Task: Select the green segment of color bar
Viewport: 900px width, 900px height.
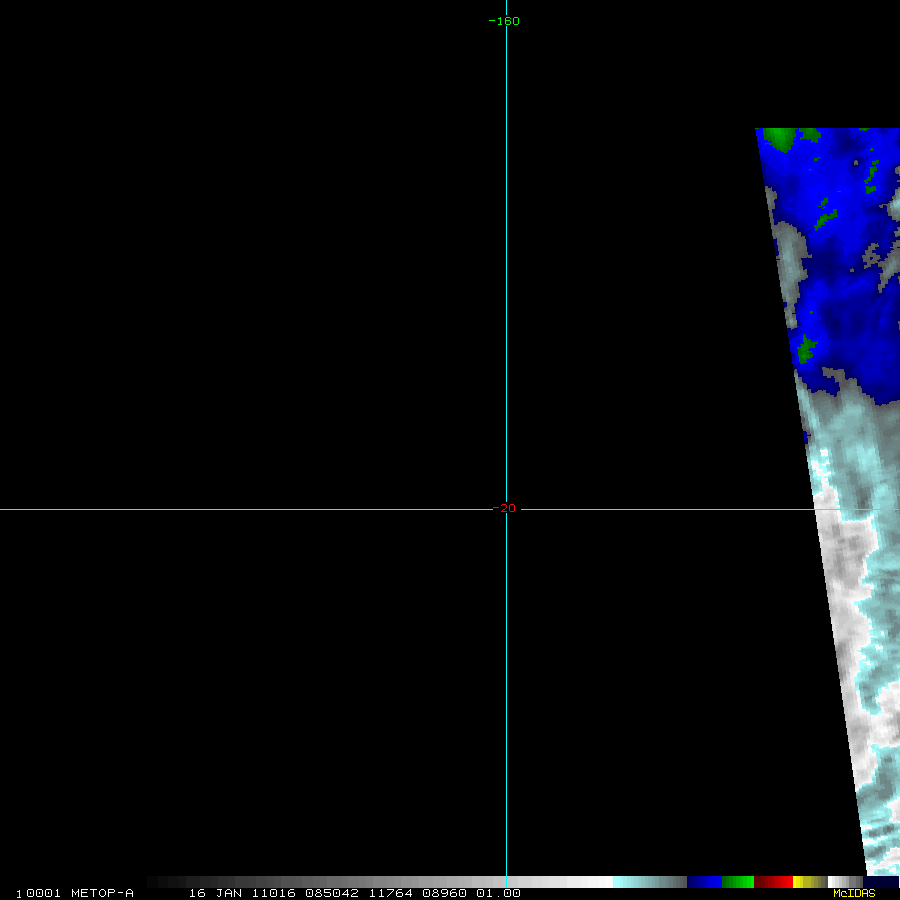Action: coord(737,882)
